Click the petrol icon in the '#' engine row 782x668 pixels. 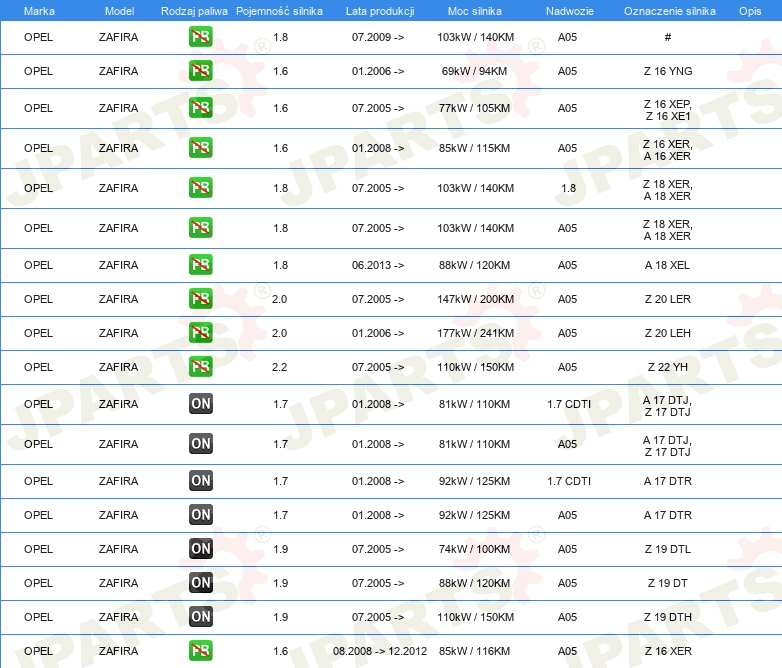[x=200, y=37]
